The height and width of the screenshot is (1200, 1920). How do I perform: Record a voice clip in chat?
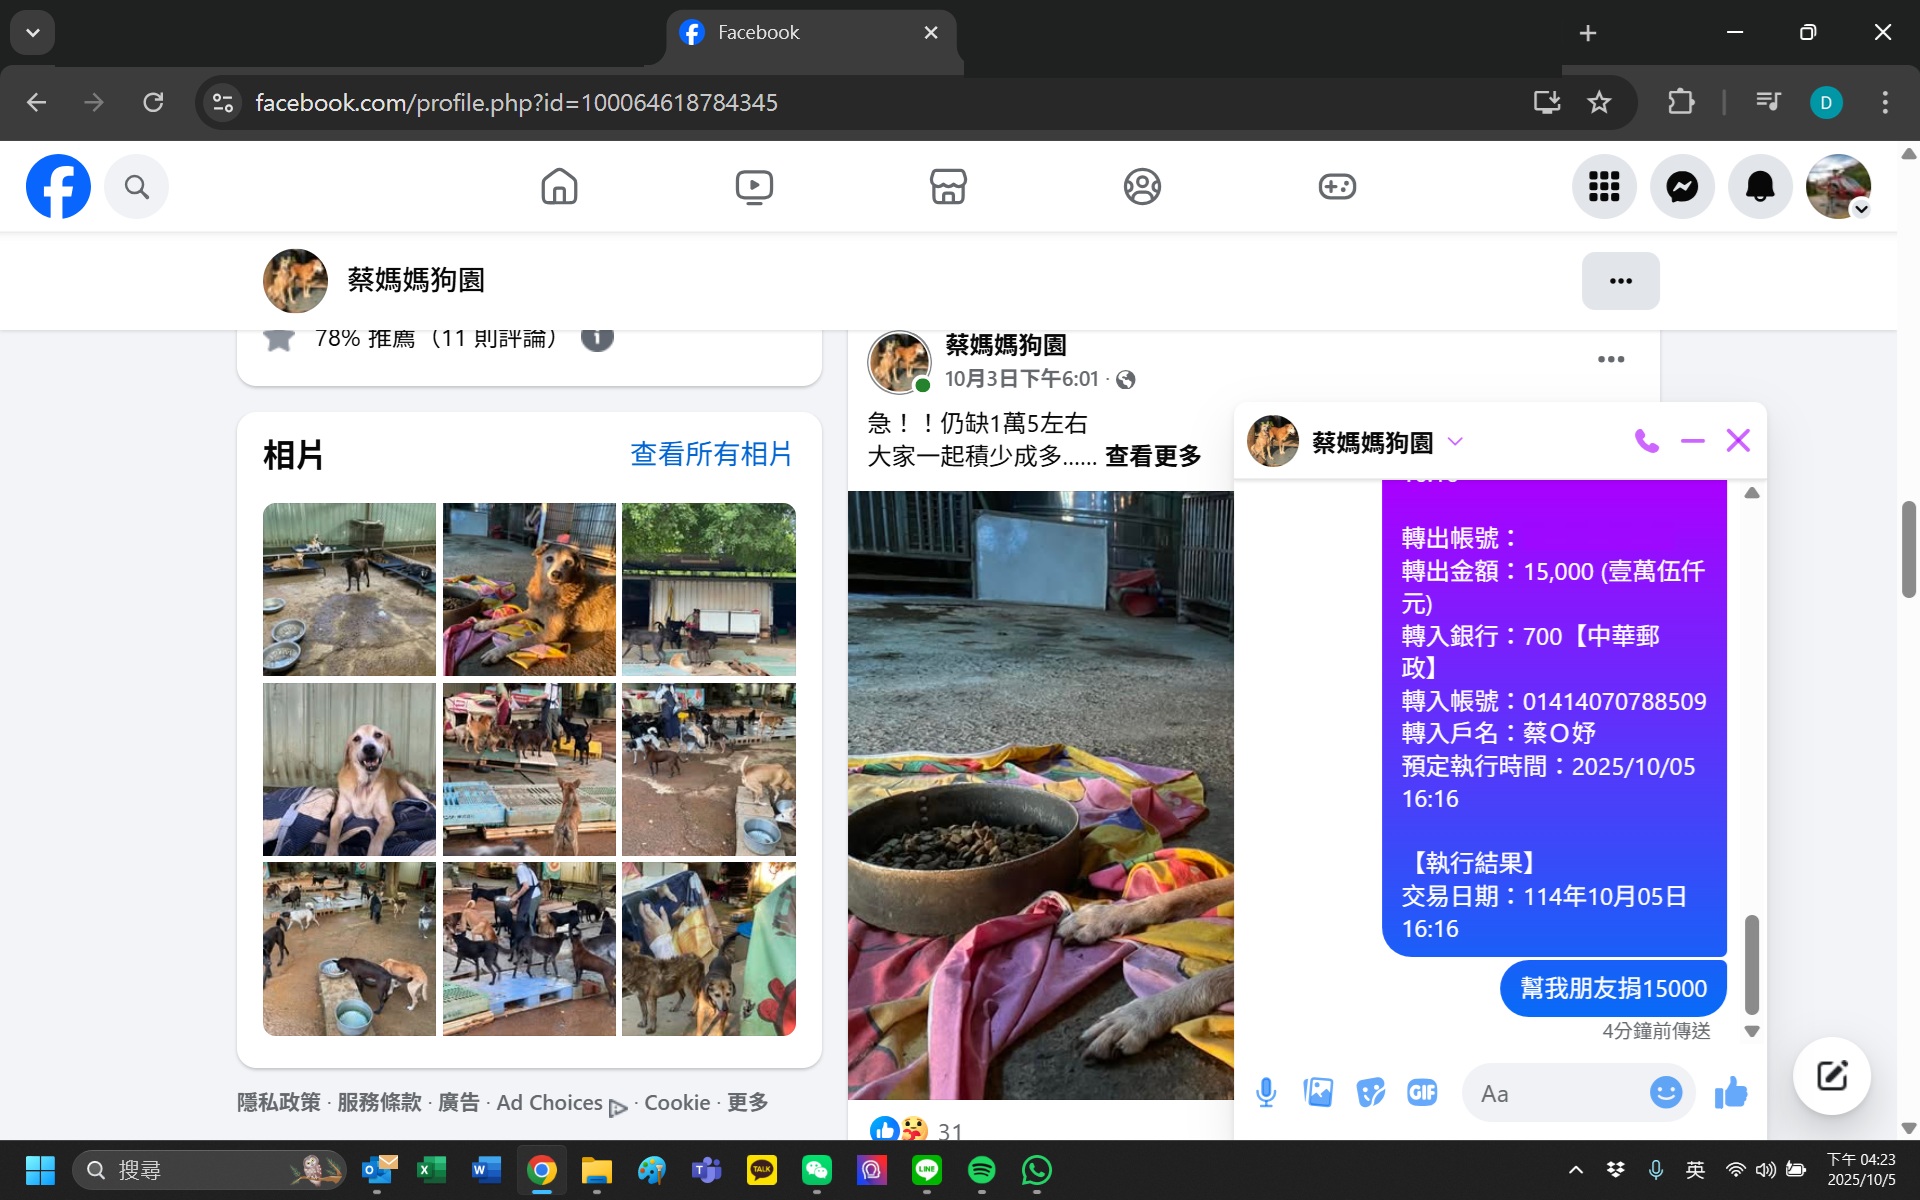click(1266, 1093)
